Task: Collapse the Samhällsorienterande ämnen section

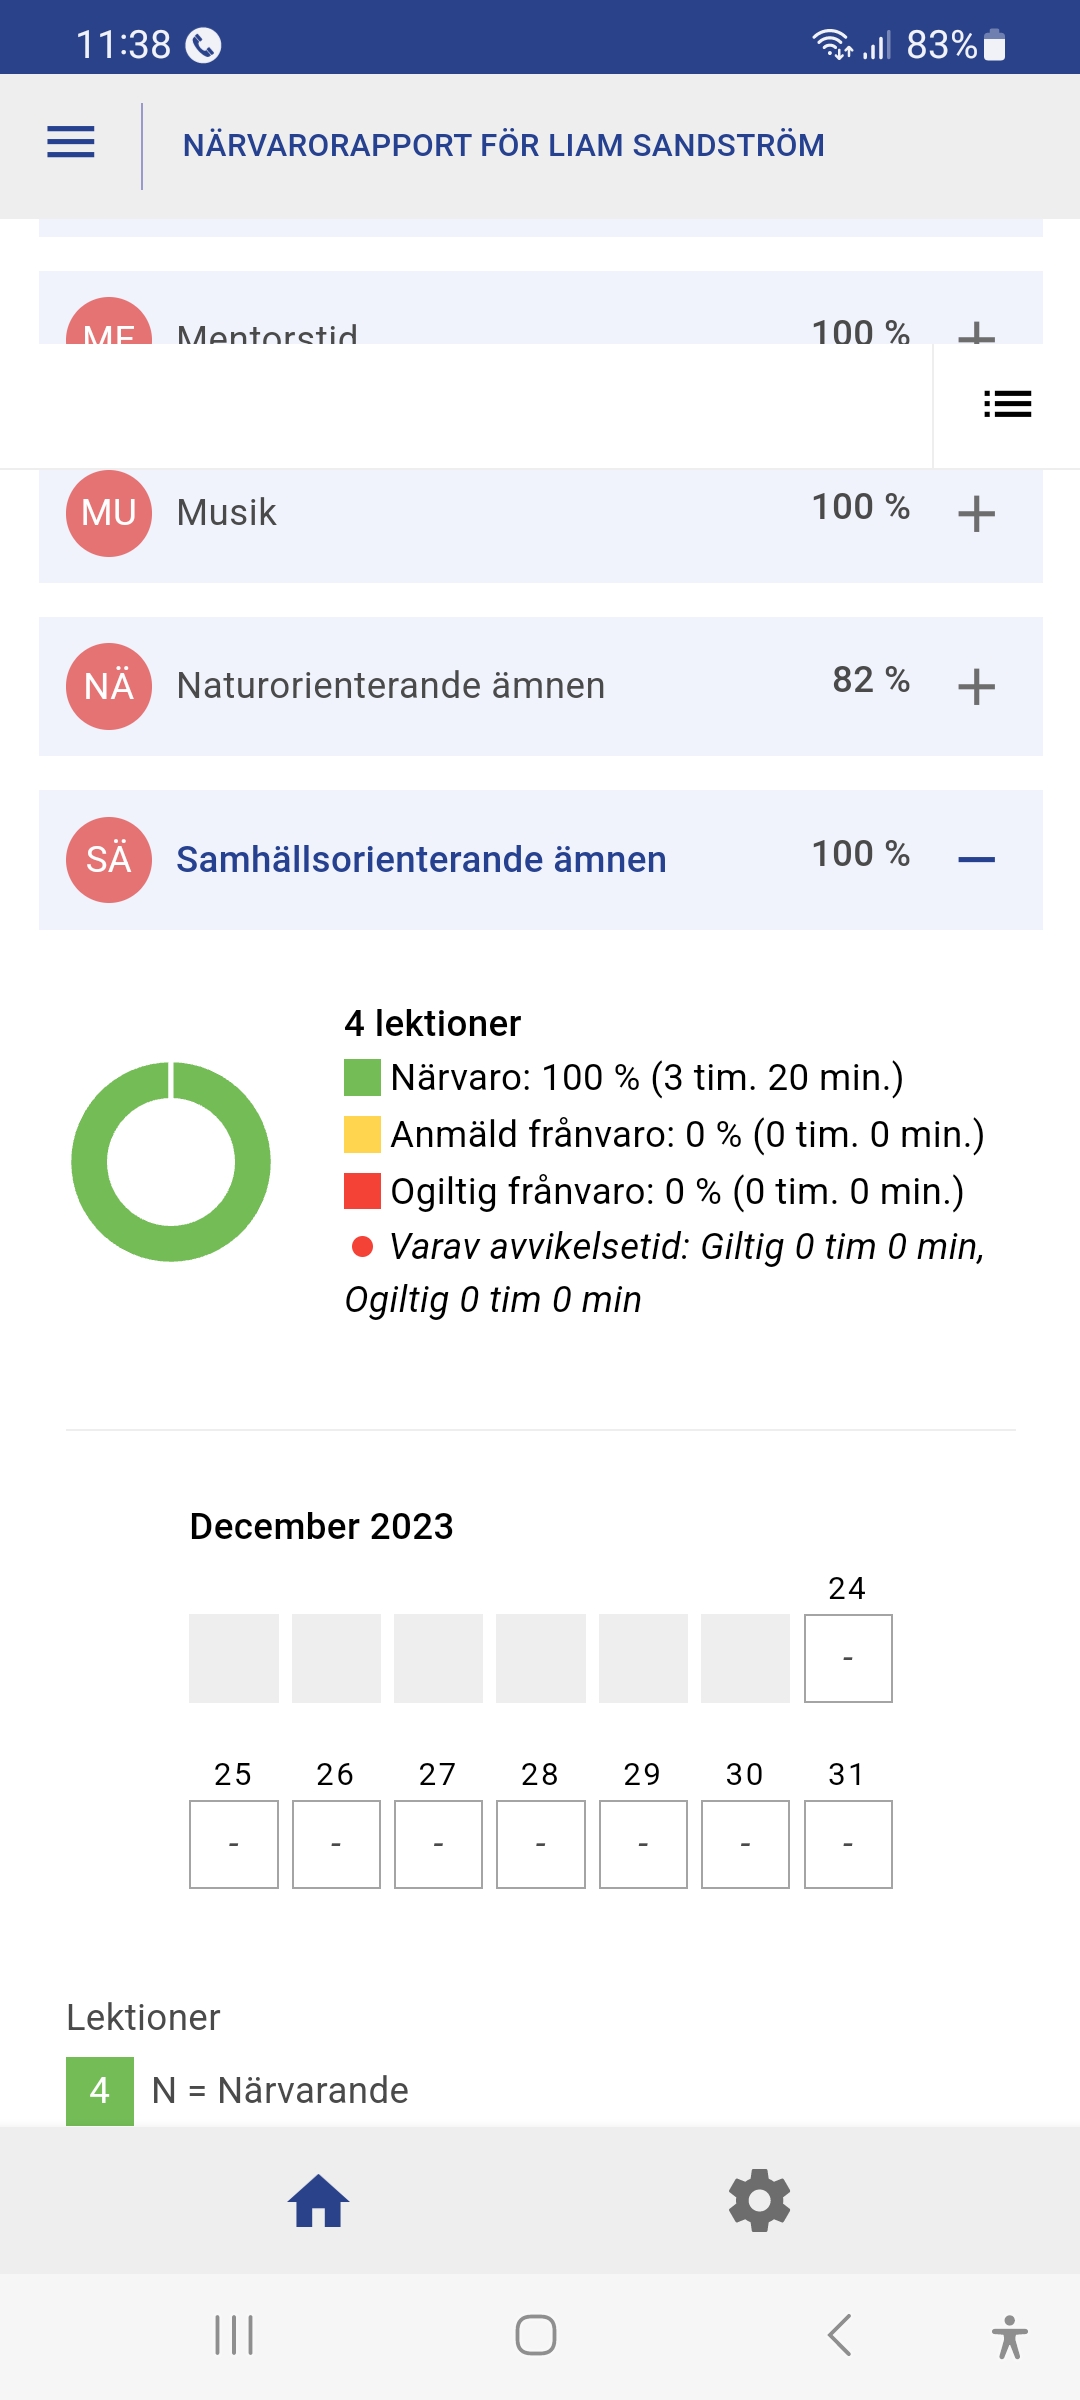Action: pos(976,860)
